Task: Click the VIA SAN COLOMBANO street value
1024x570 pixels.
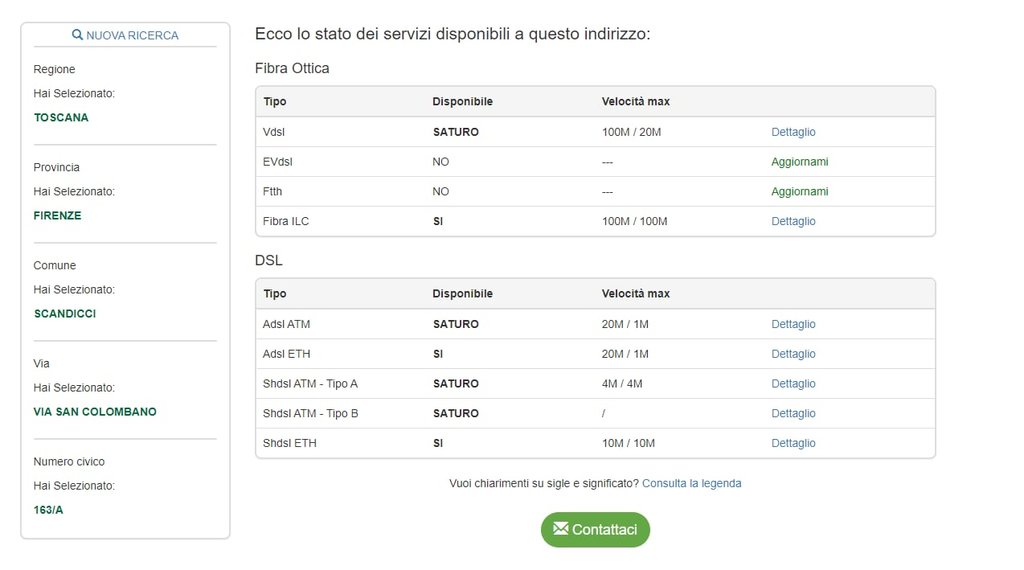Action: click(x=95, y=412)
